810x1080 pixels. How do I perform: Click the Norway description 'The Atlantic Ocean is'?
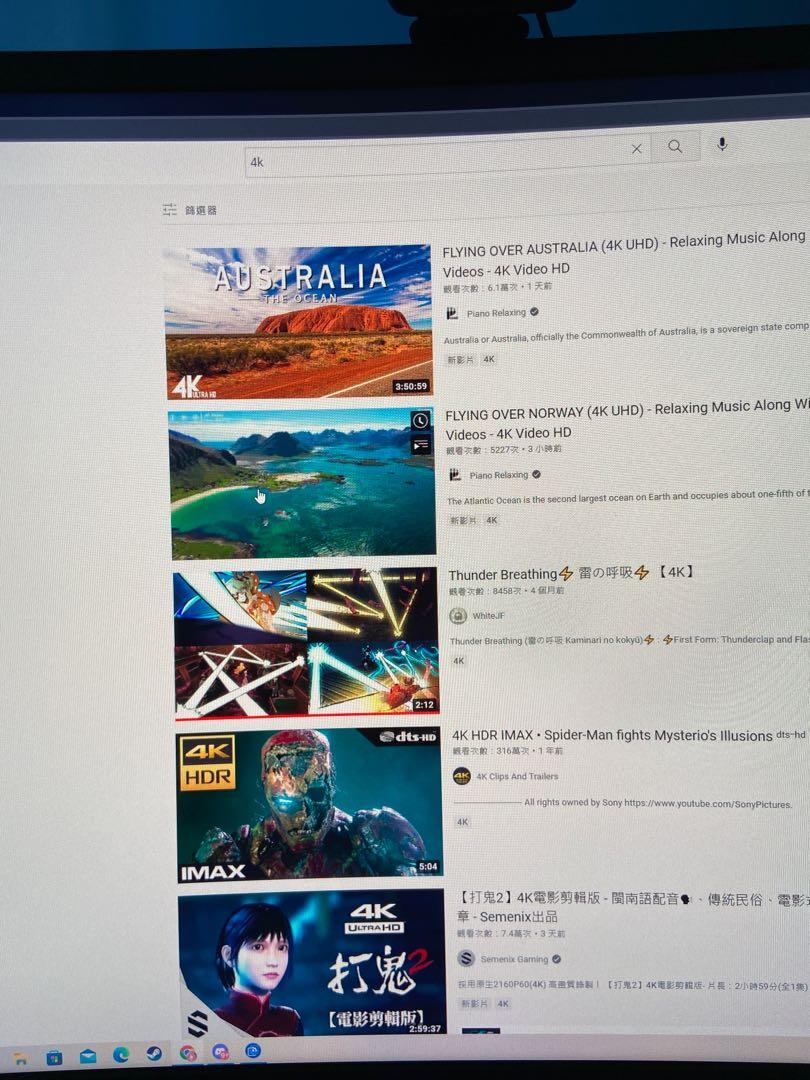pos(627,497)
